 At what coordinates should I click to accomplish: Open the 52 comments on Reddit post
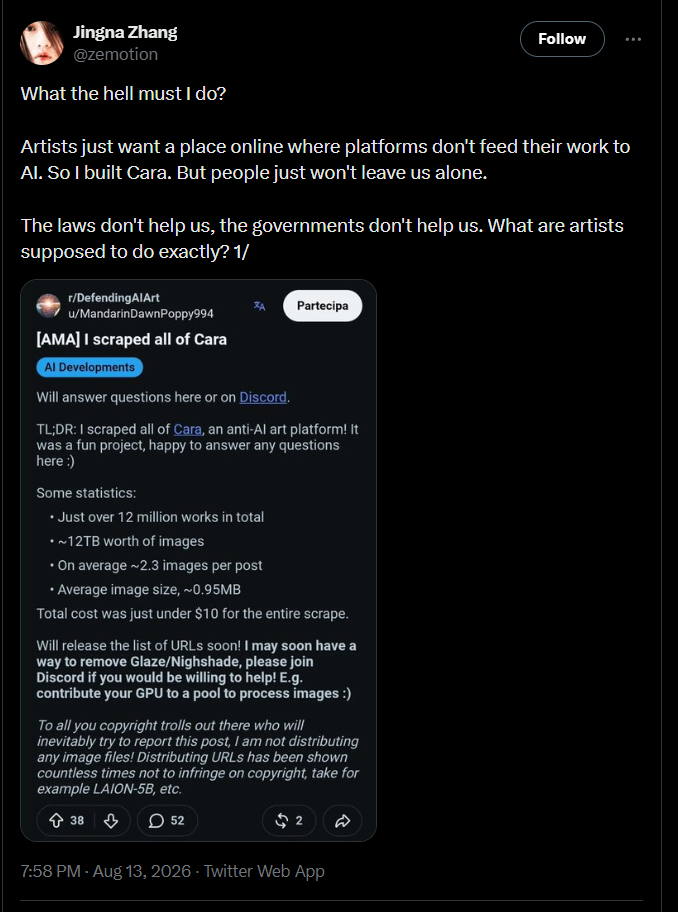click(x=167, y=820)
